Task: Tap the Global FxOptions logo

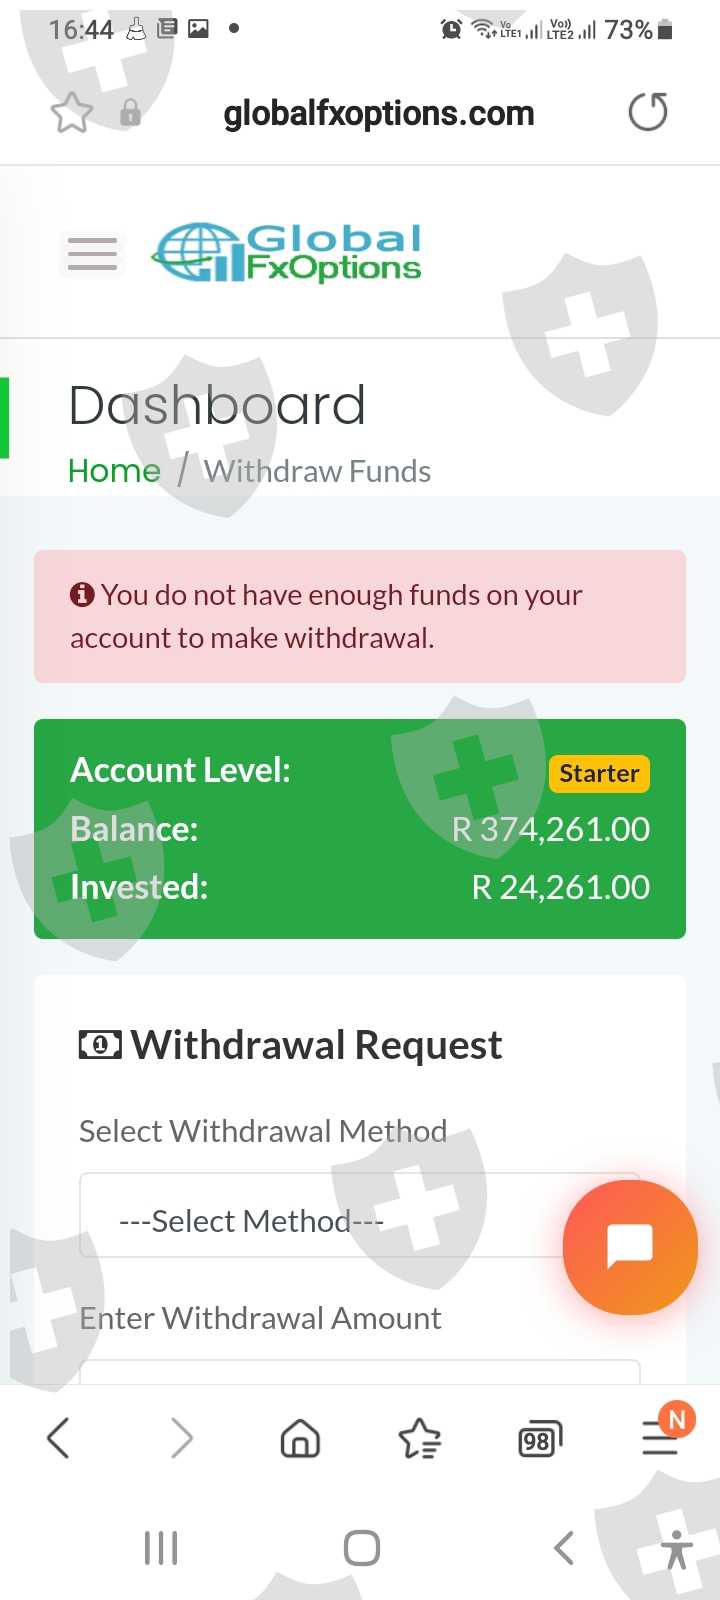Action: (287, 252)
